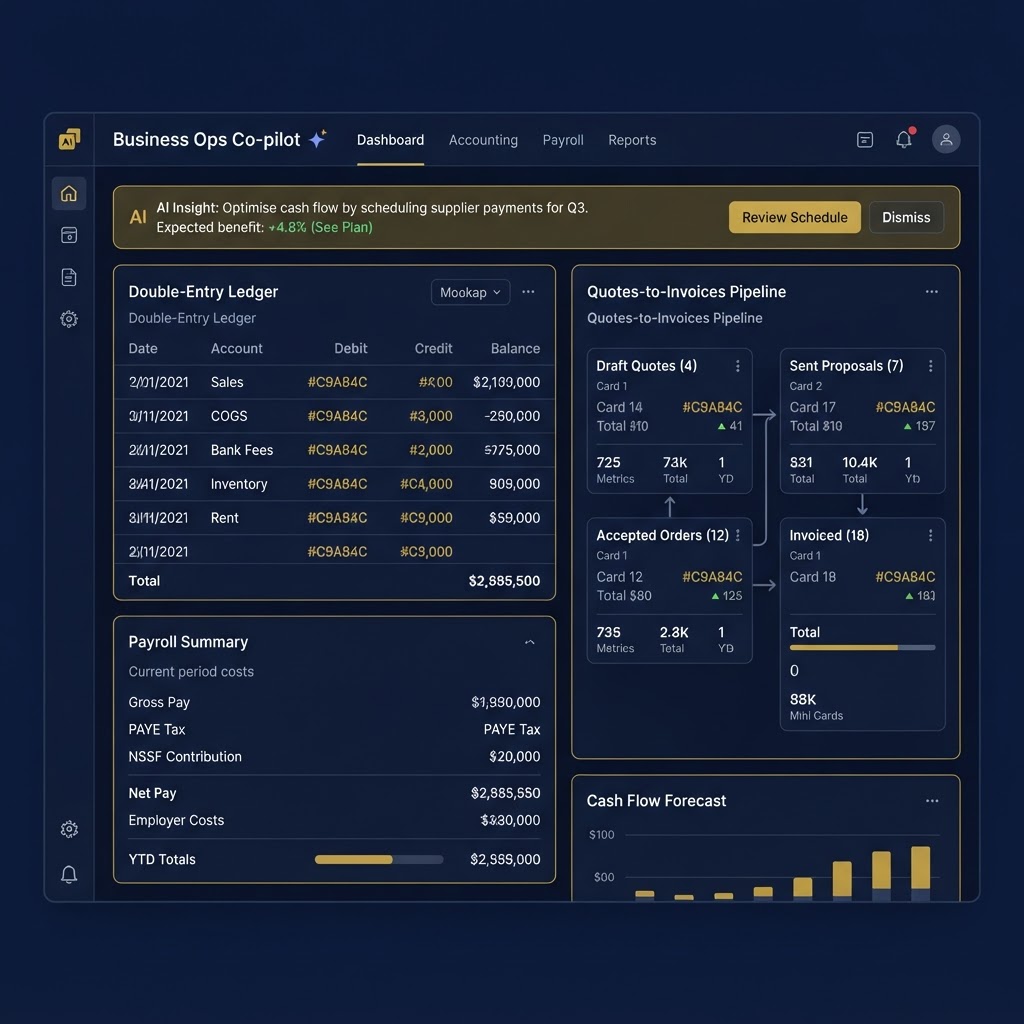
Task: Click the Credit column header
Action: tap(433, 349)
